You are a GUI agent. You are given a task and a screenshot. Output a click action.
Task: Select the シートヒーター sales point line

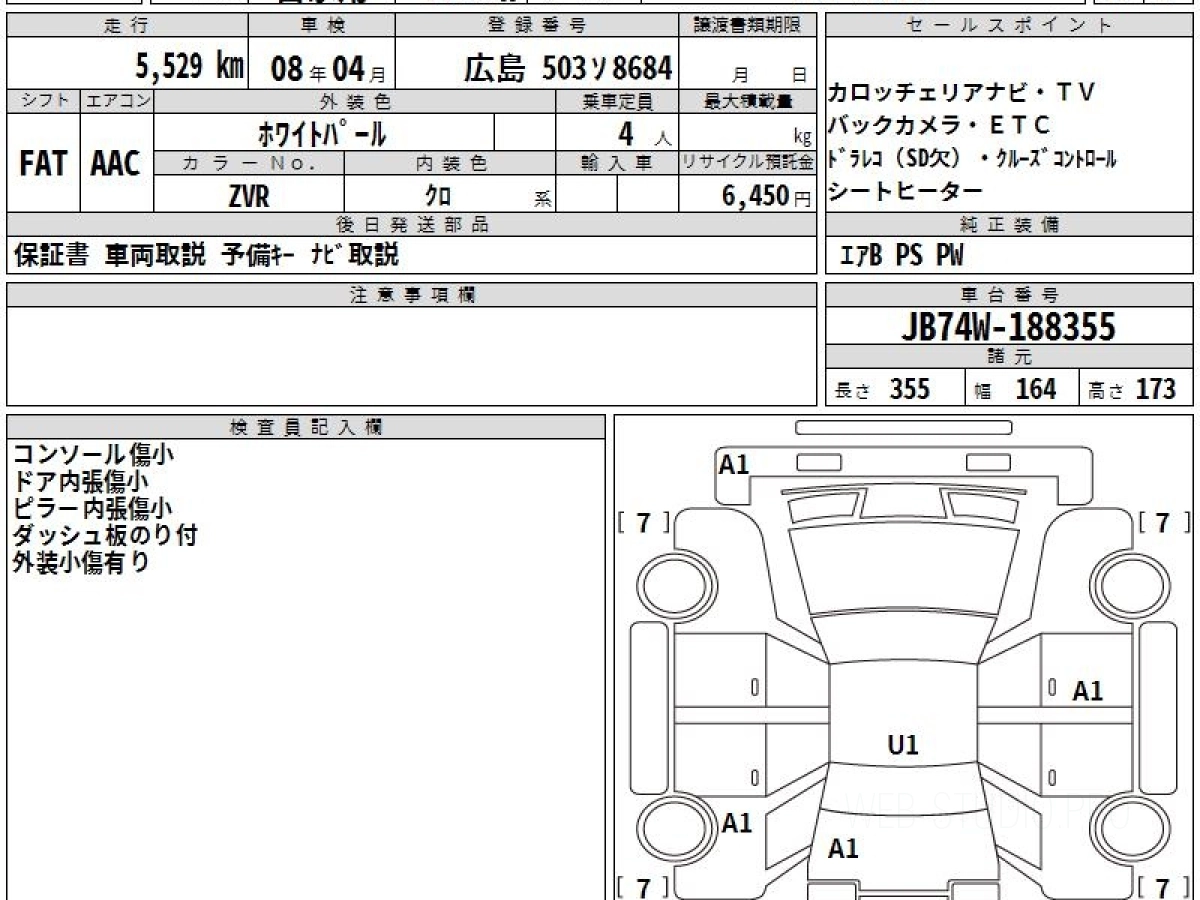[x=905, y=192]
